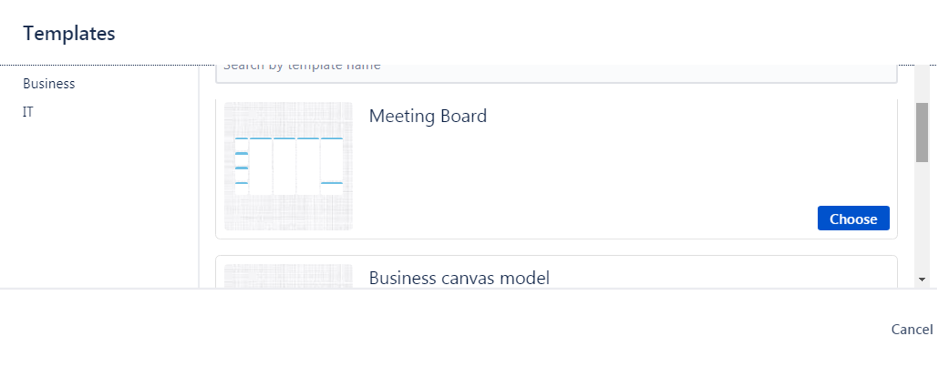Select the Meeting Board template card
The width and height of the screenshot is (937, 366).
(556, 169)
